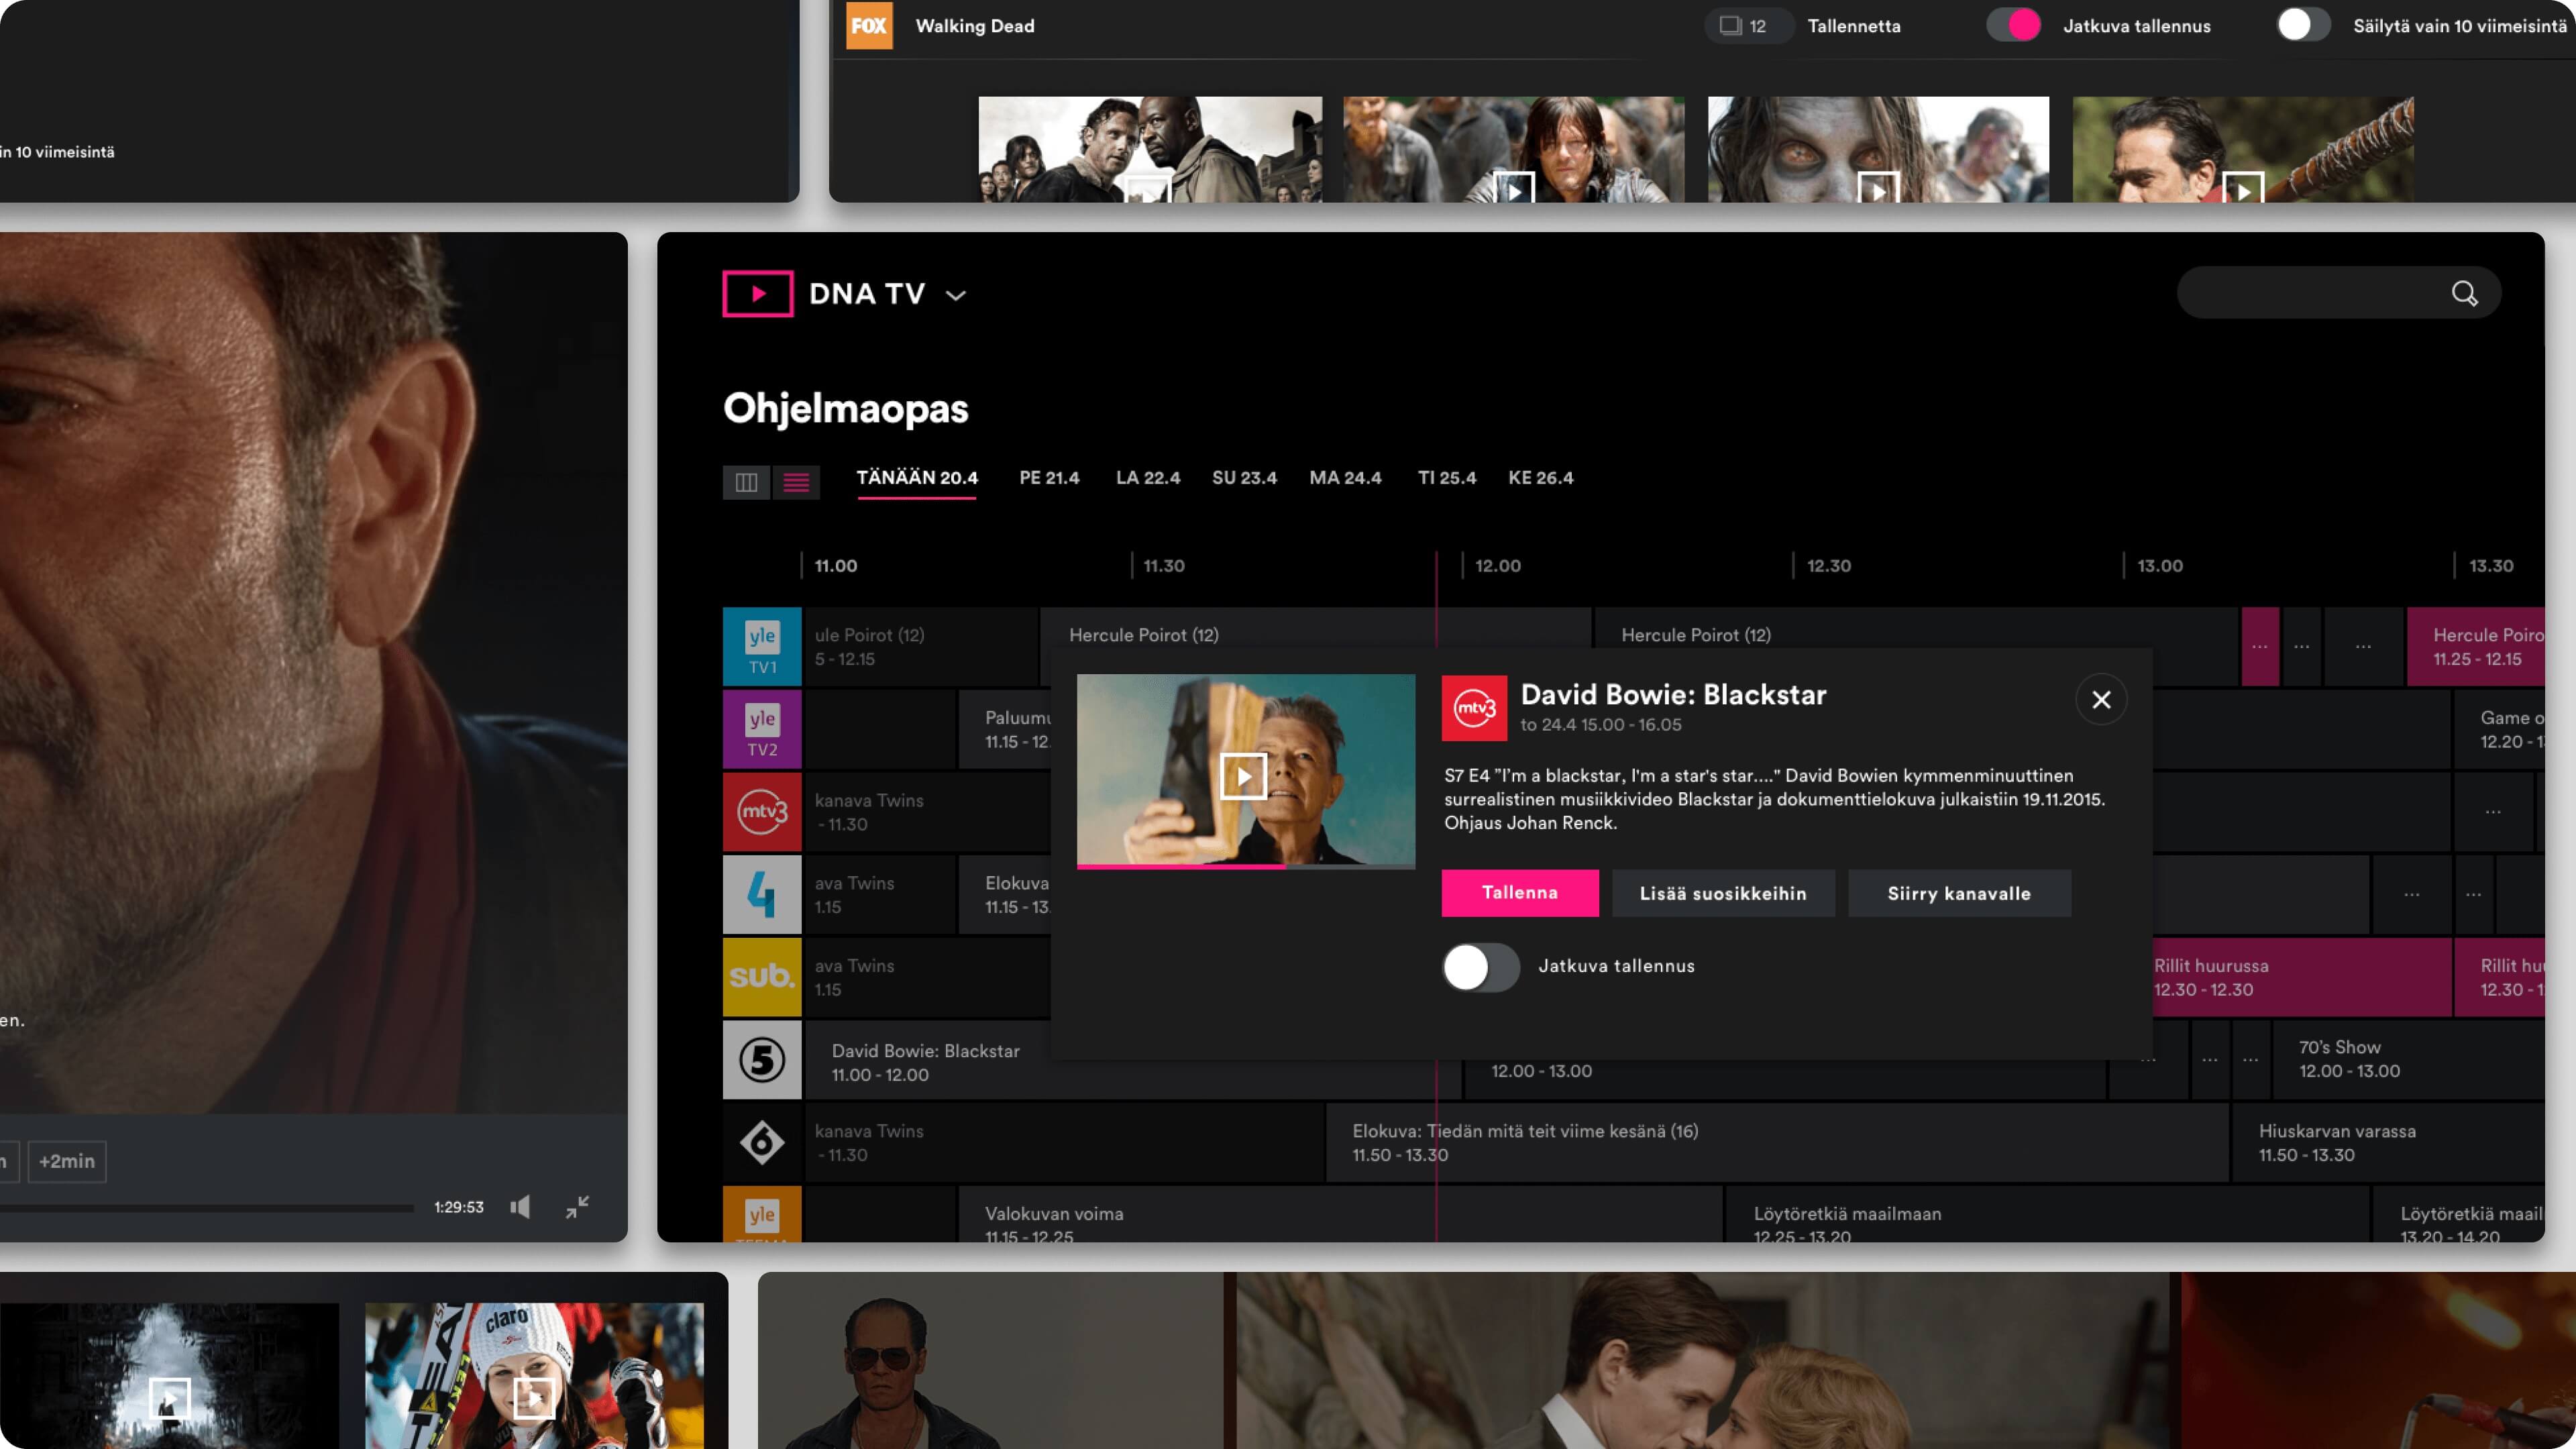Click the MTV3 logo in popup header

tap(1474, 708)
